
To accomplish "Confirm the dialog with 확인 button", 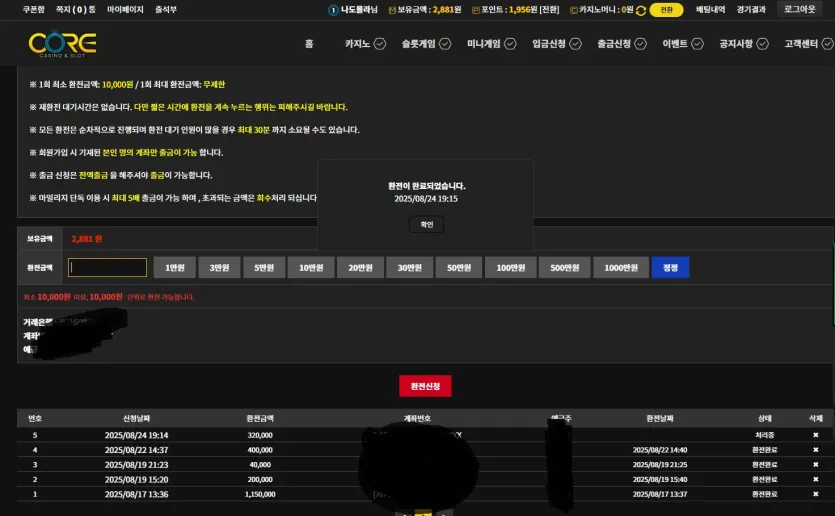I will point(427,224).
